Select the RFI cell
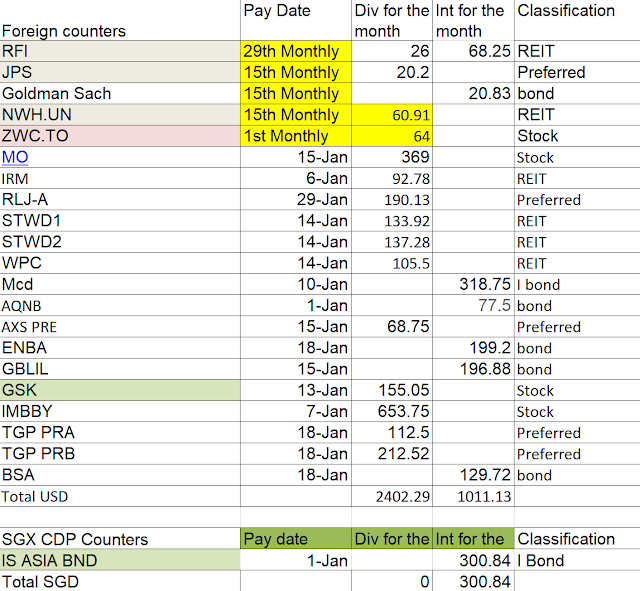 point(120,51)
